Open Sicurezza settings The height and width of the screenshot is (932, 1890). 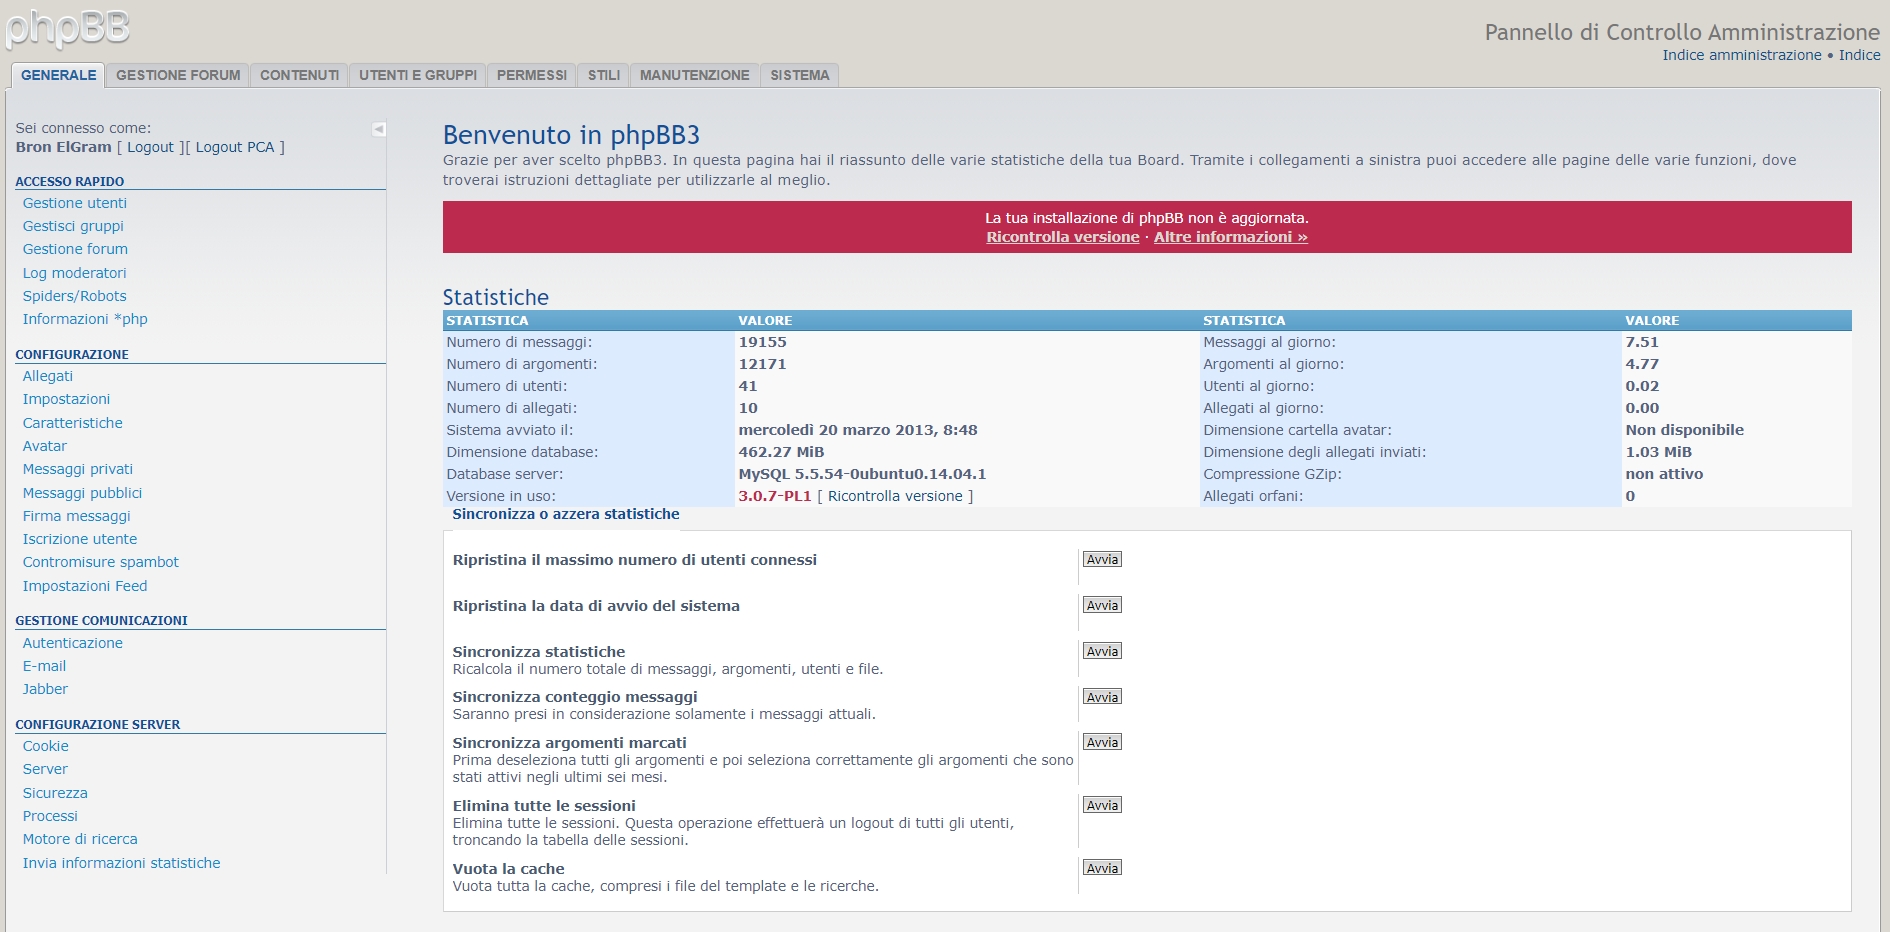coord(56,793)
